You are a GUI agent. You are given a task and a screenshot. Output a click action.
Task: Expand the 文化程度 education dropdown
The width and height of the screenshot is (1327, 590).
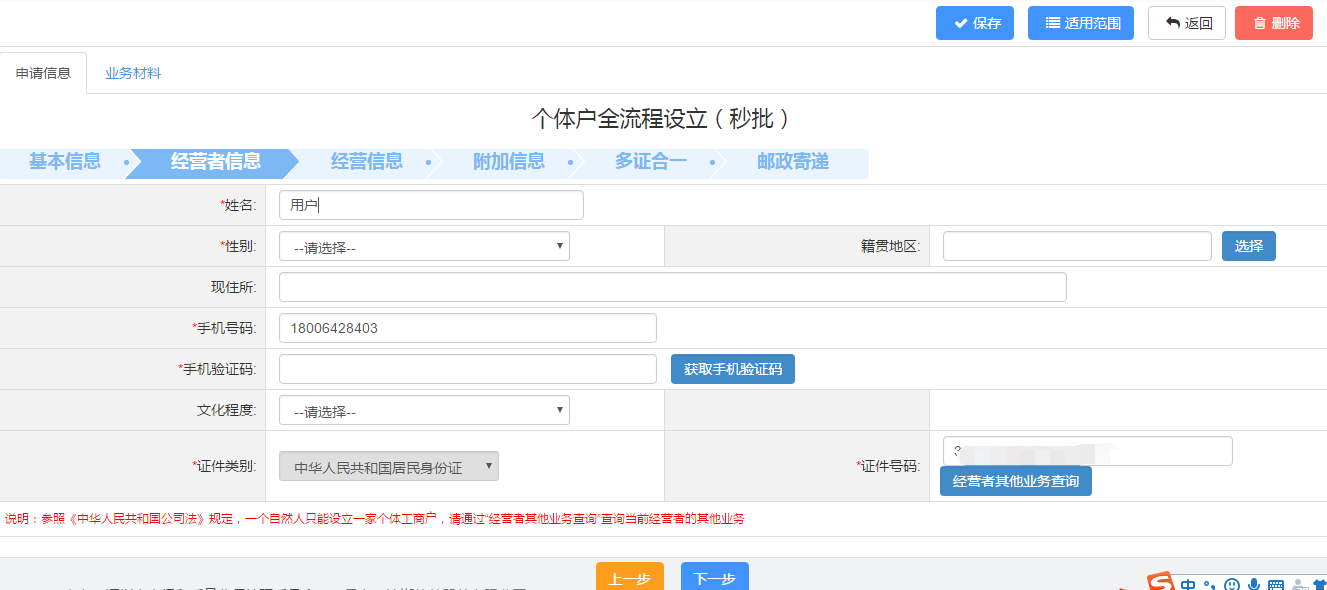point(424,410)
